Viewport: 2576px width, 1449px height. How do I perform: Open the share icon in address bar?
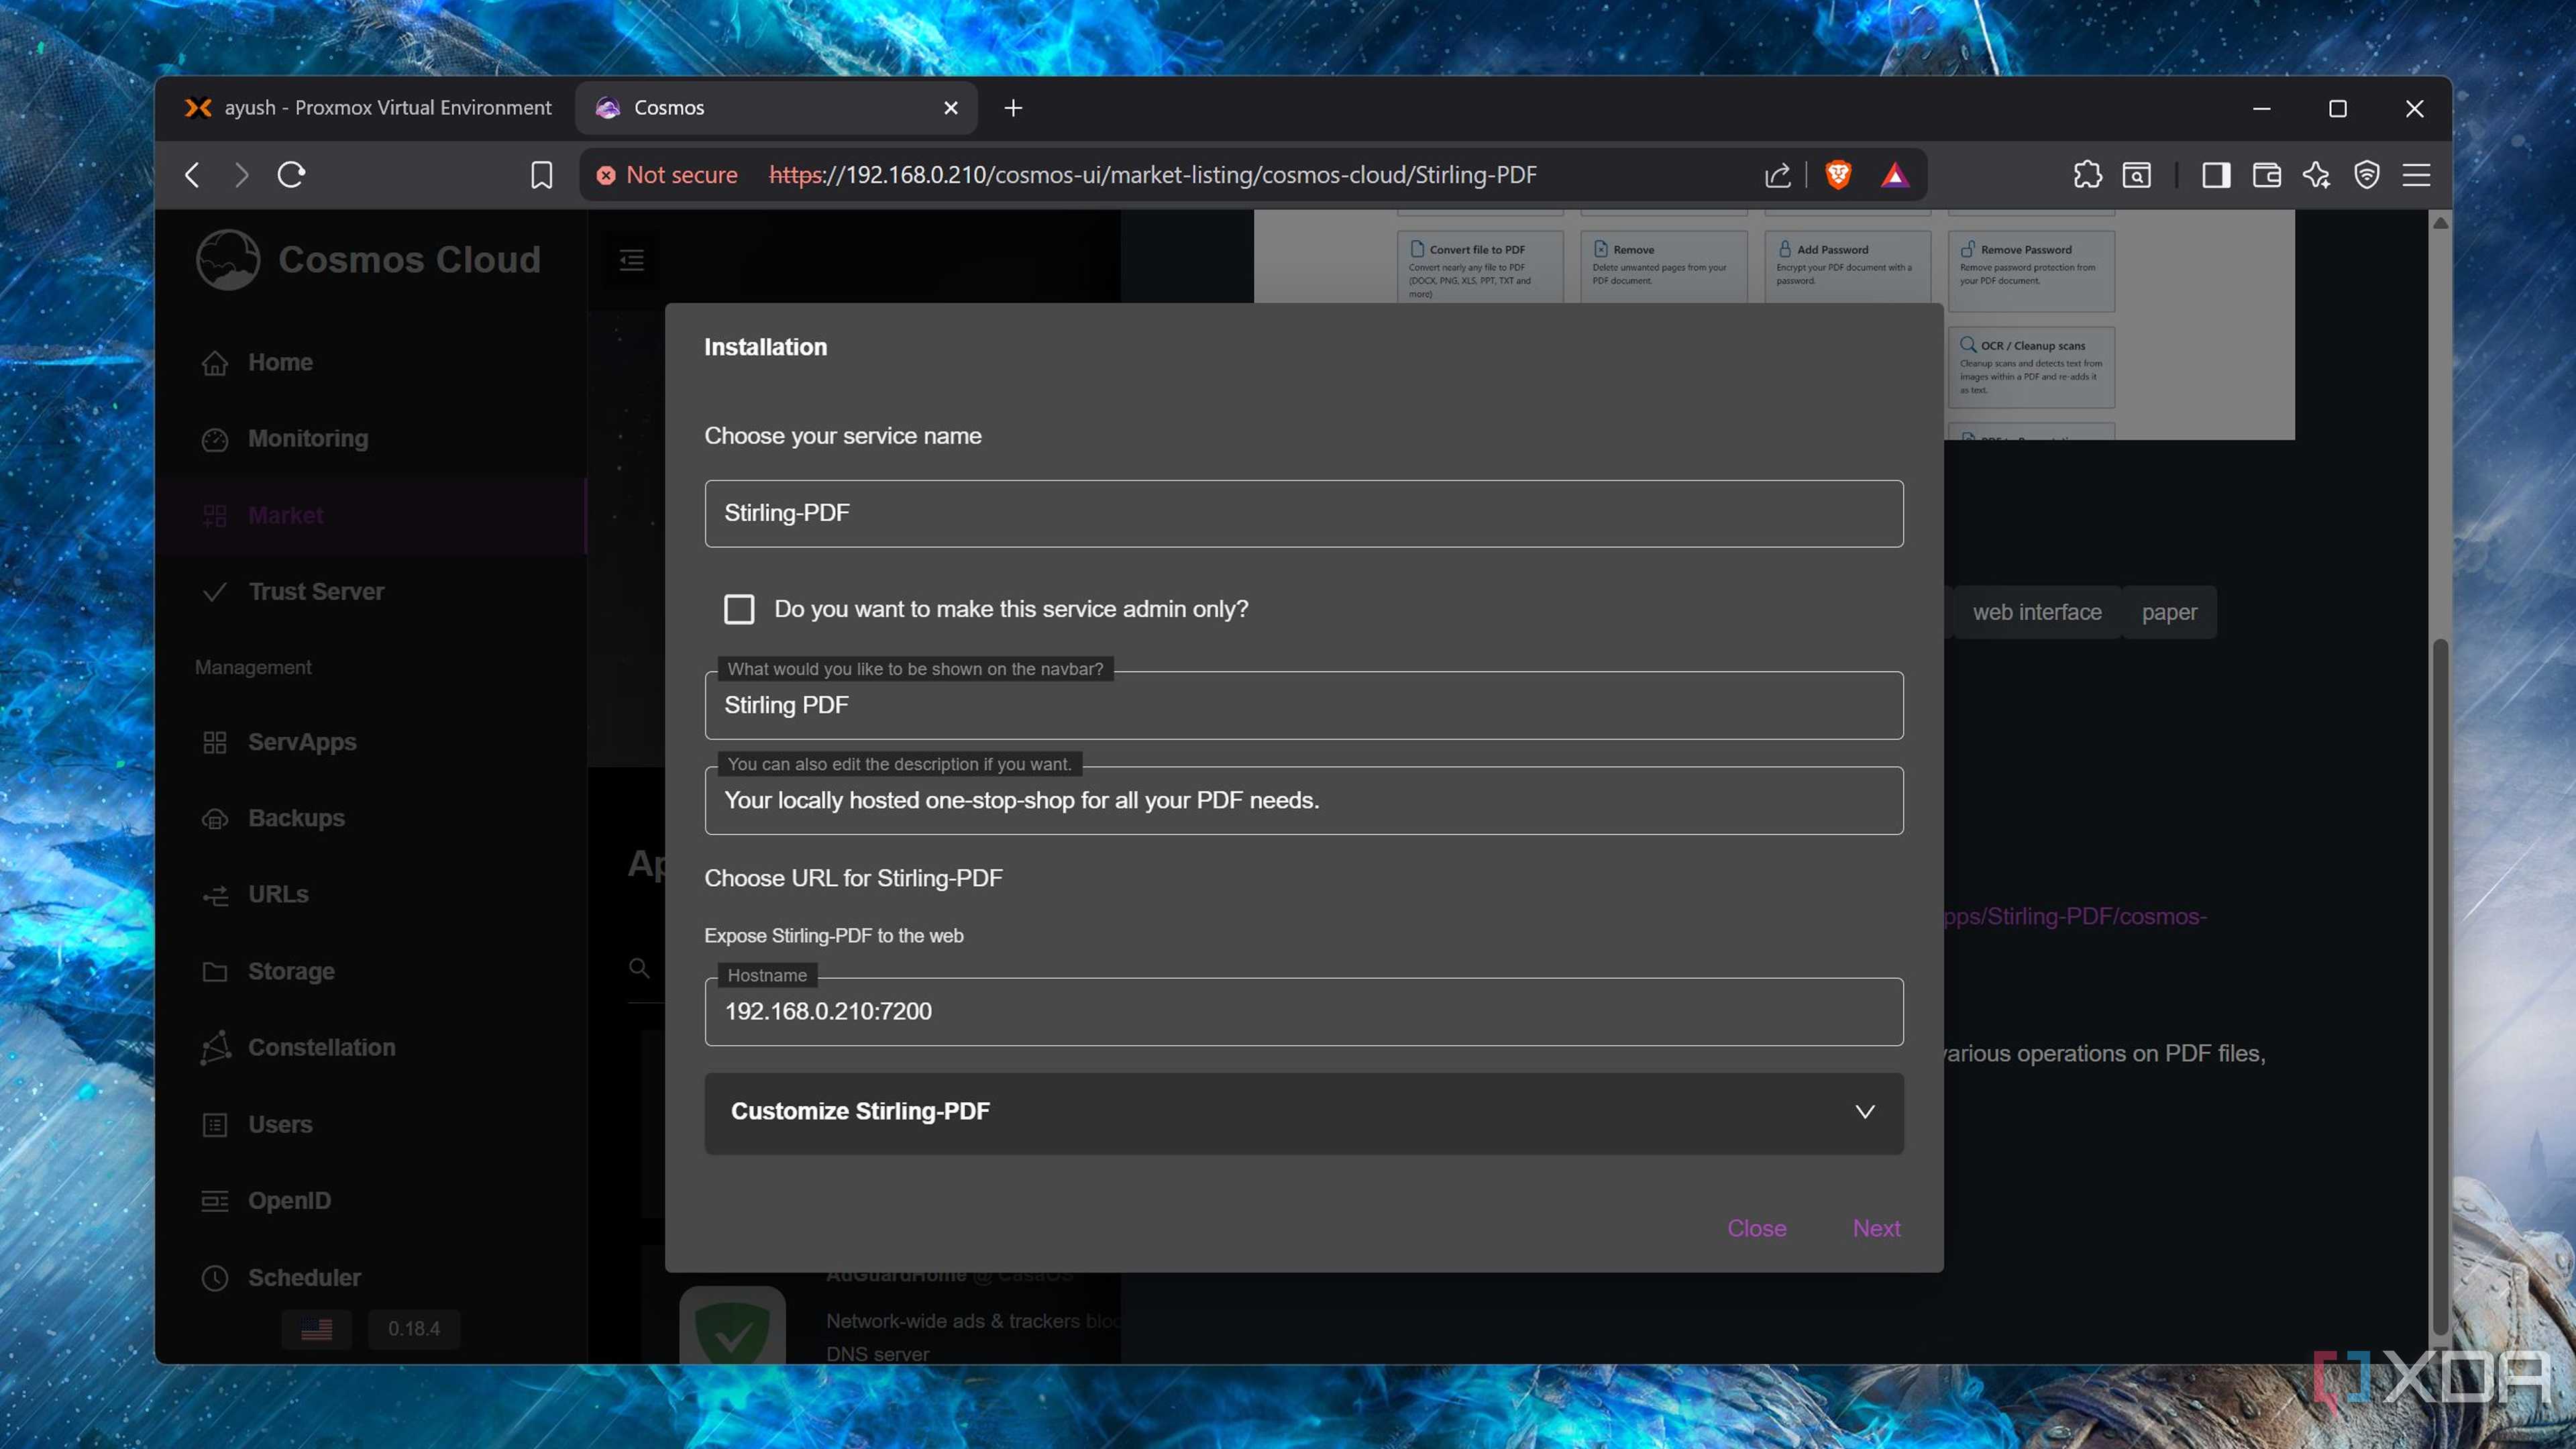pyautogui.click(x=1777, y=176)
